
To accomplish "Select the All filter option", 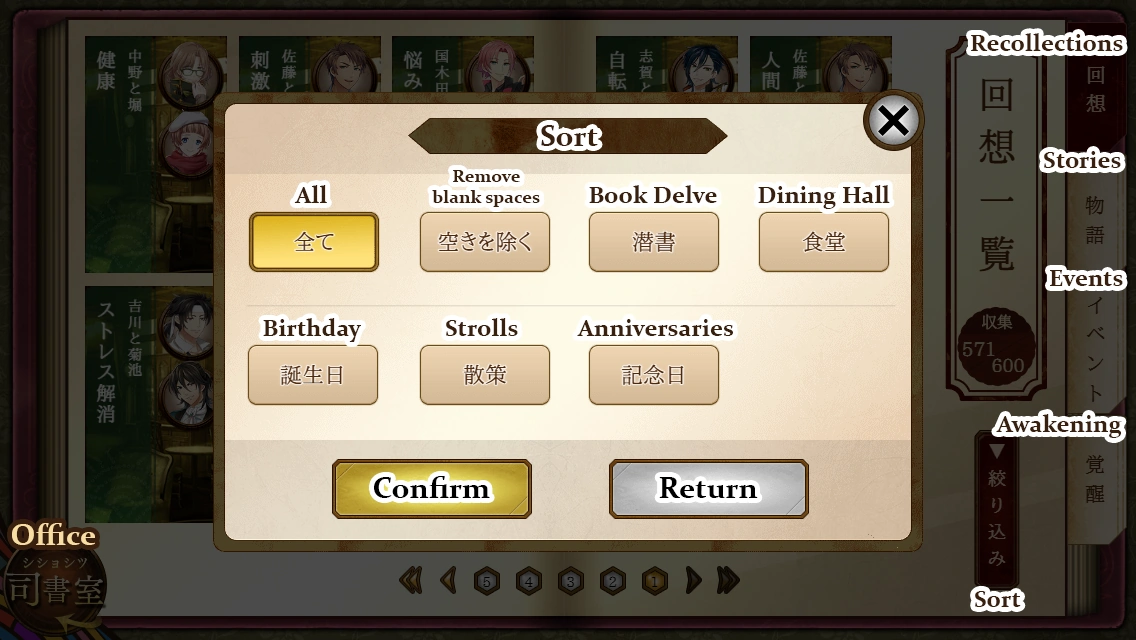I will pyautogui.click(x=314, y=242).
